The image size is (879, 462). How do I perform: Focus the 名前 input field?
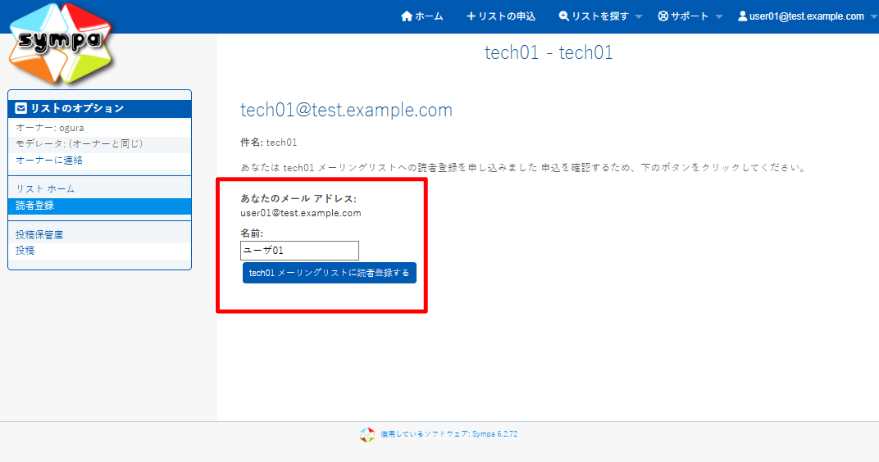pos(299,251)
